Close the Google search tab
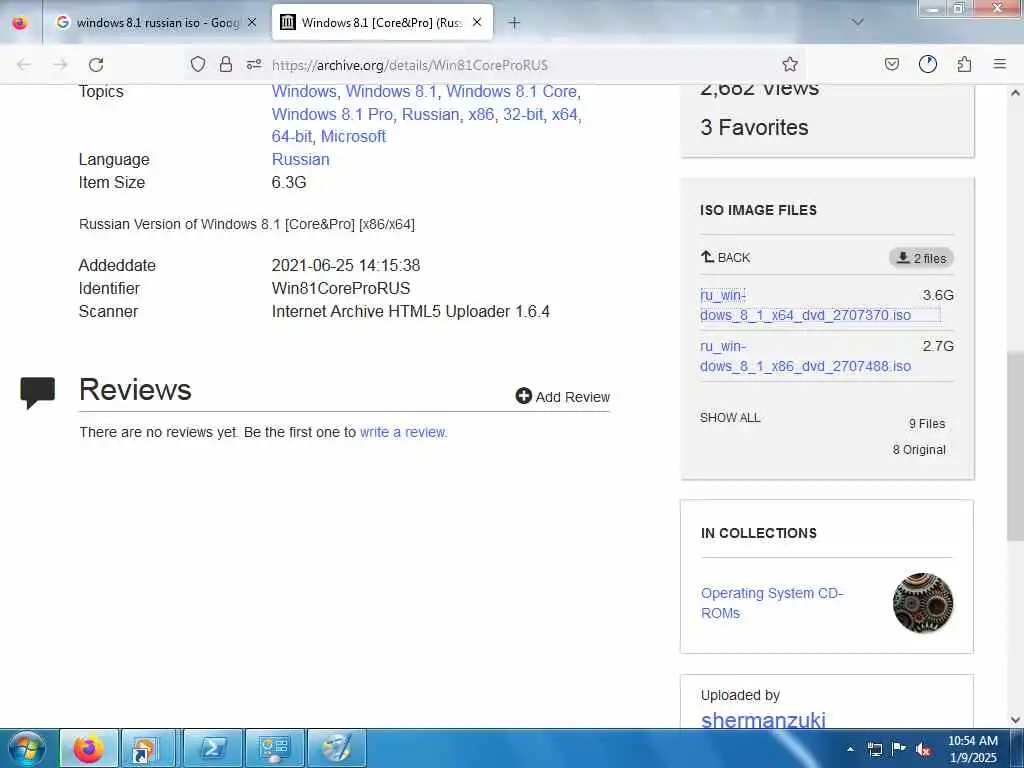The width and height of the screenshot is (1024, 768). pos(252,23)
